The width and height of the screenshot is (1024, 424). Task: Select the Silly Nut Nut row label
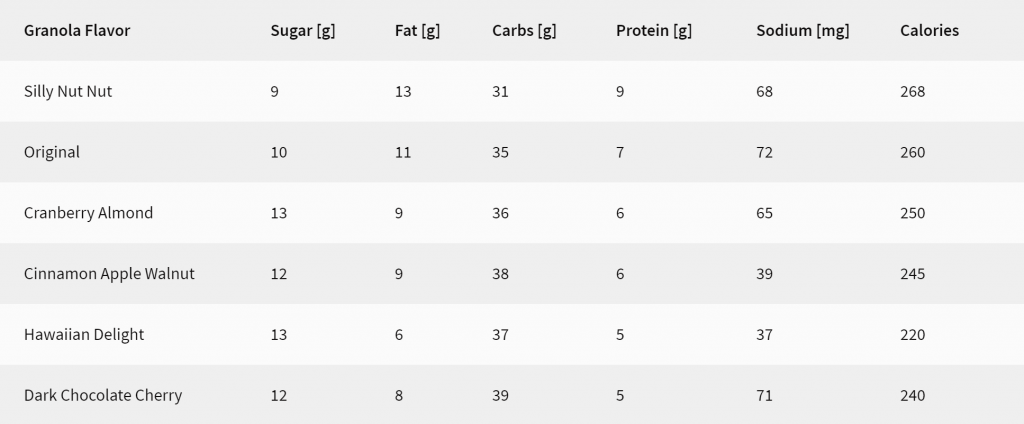(68, 91)
